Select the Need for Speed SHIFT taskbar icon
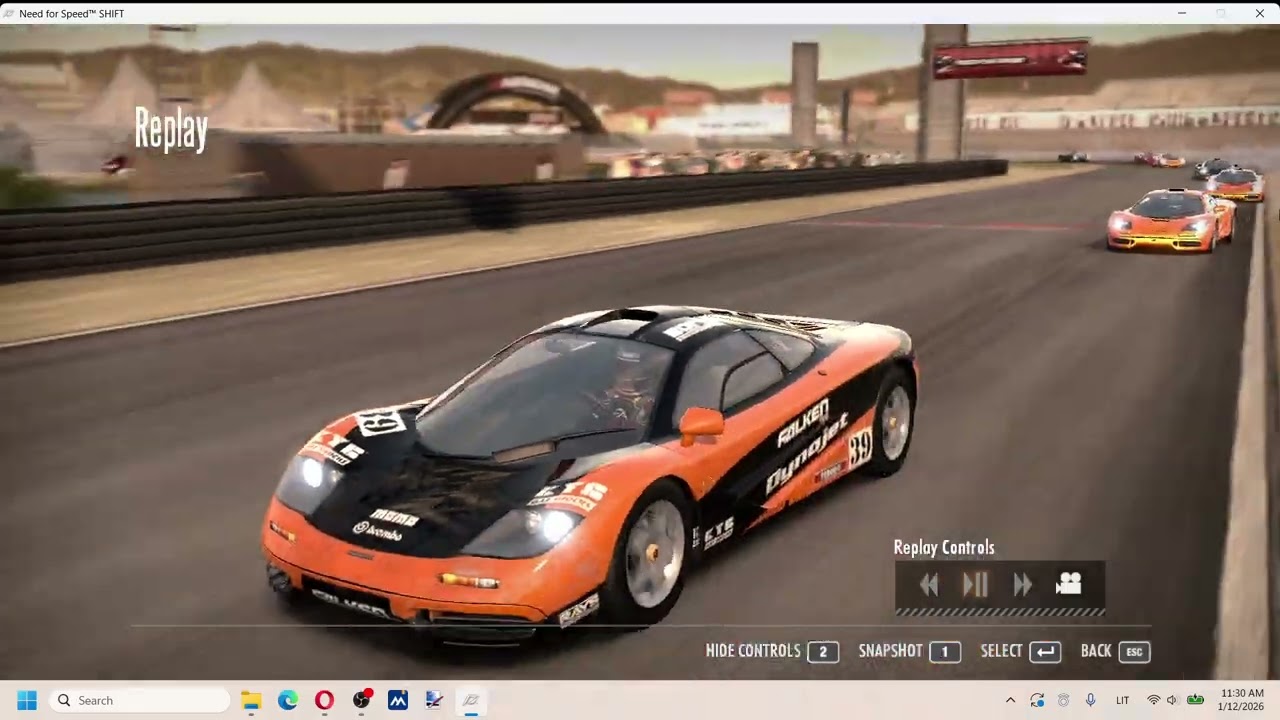 point(471,701)
